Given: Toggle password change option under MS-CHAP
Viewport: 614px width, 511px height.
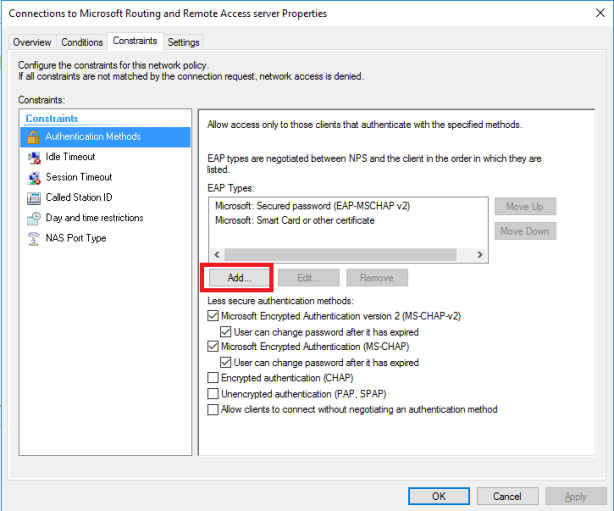Looking at the screenshot, I should 226,362.
